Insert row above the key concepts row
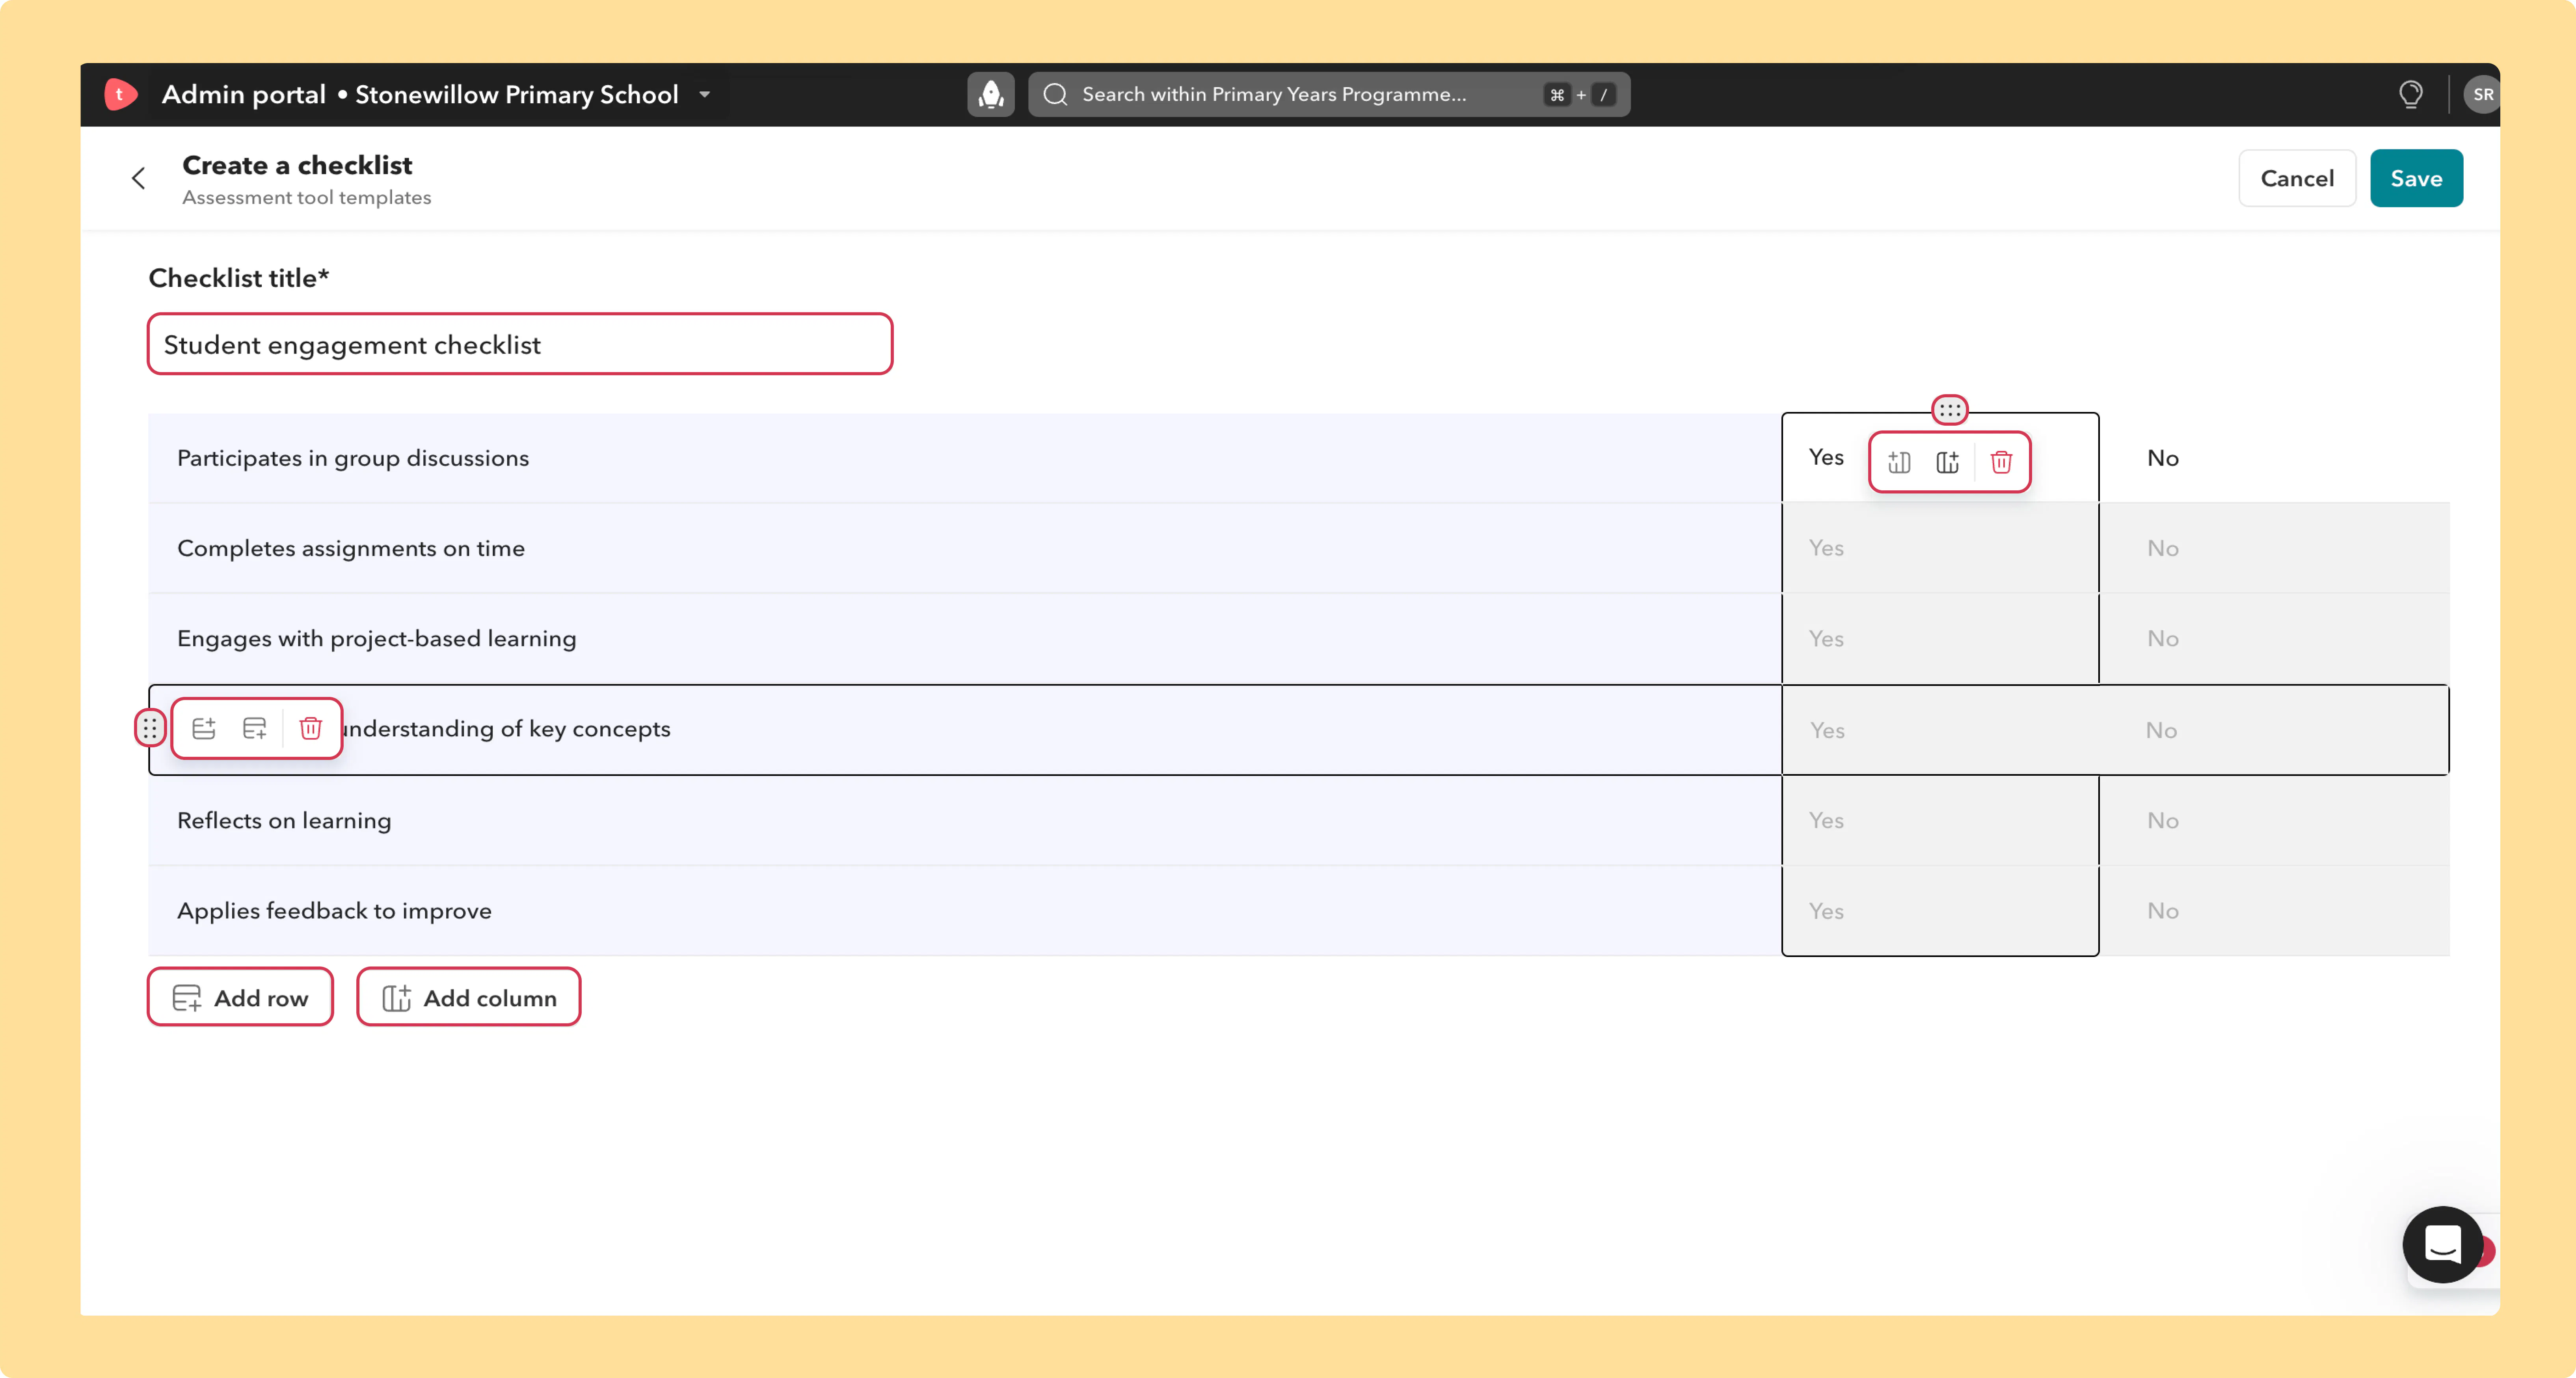 pos(204,728)
